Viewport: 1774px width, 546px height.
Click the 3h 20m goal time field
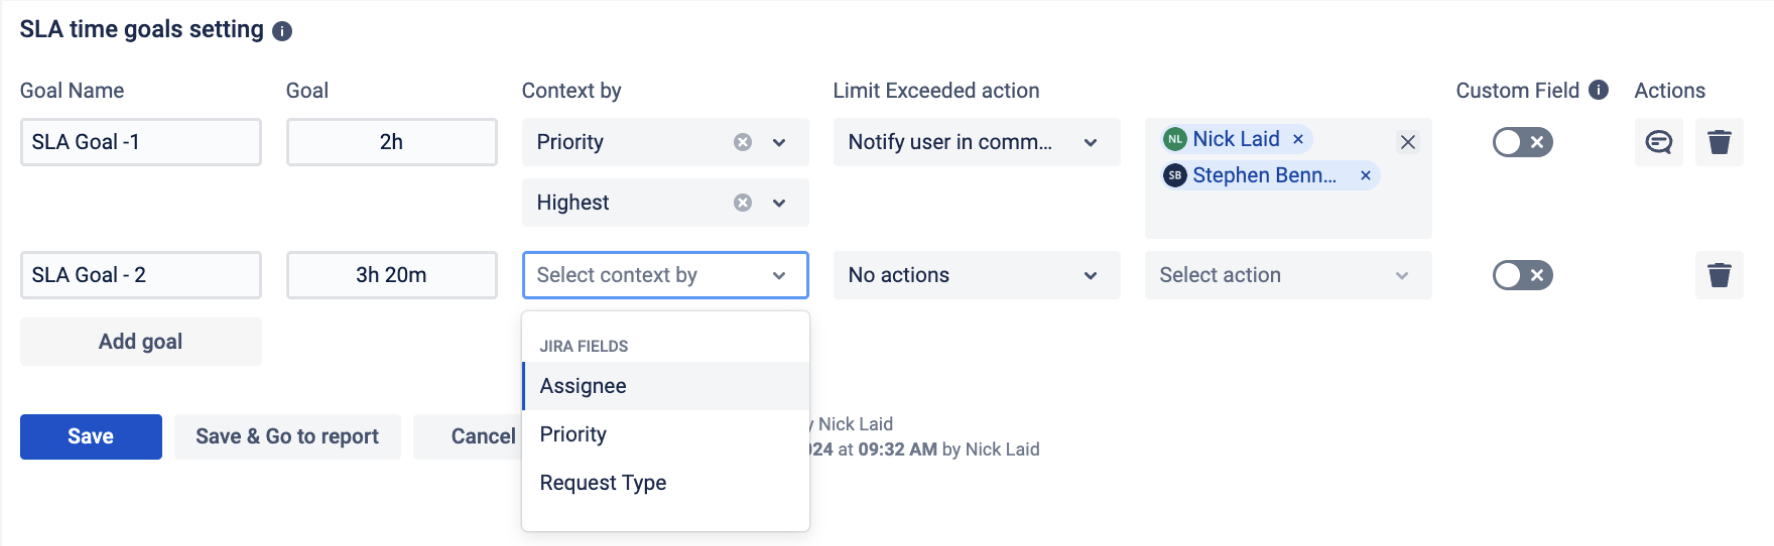[x=391, y=275]
